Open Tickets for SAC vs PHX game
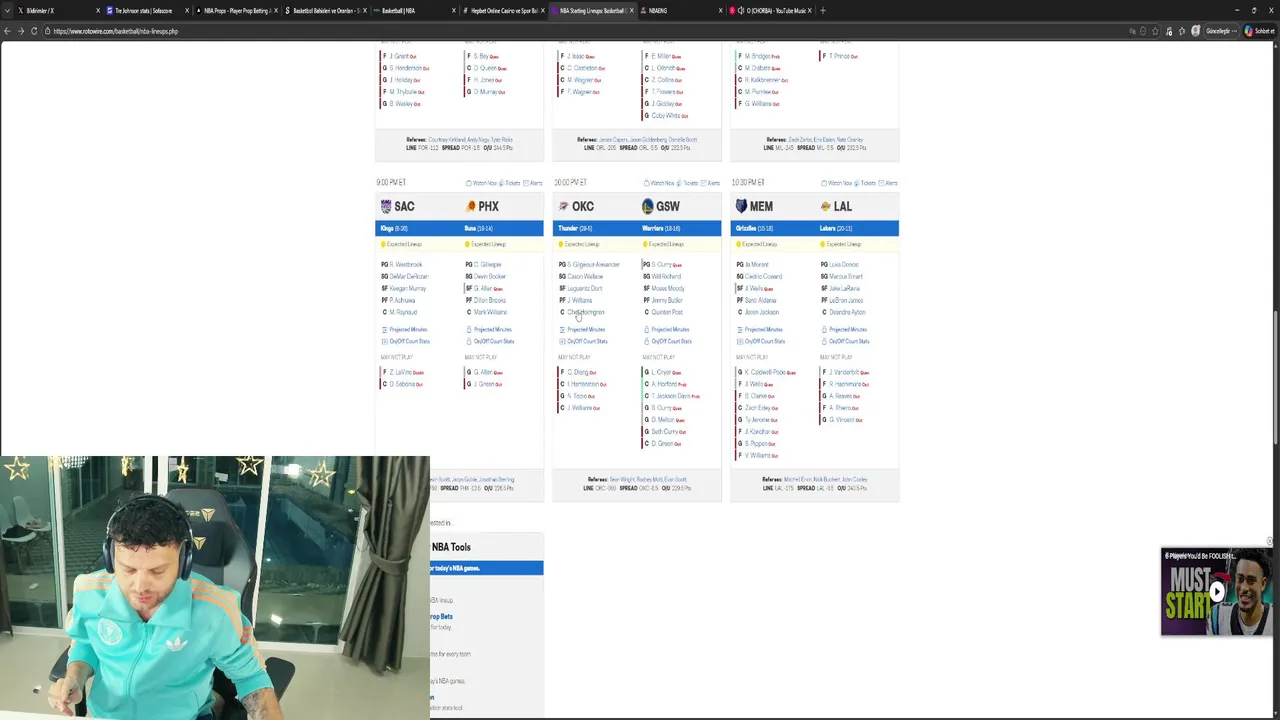 (x=510, y=183)
